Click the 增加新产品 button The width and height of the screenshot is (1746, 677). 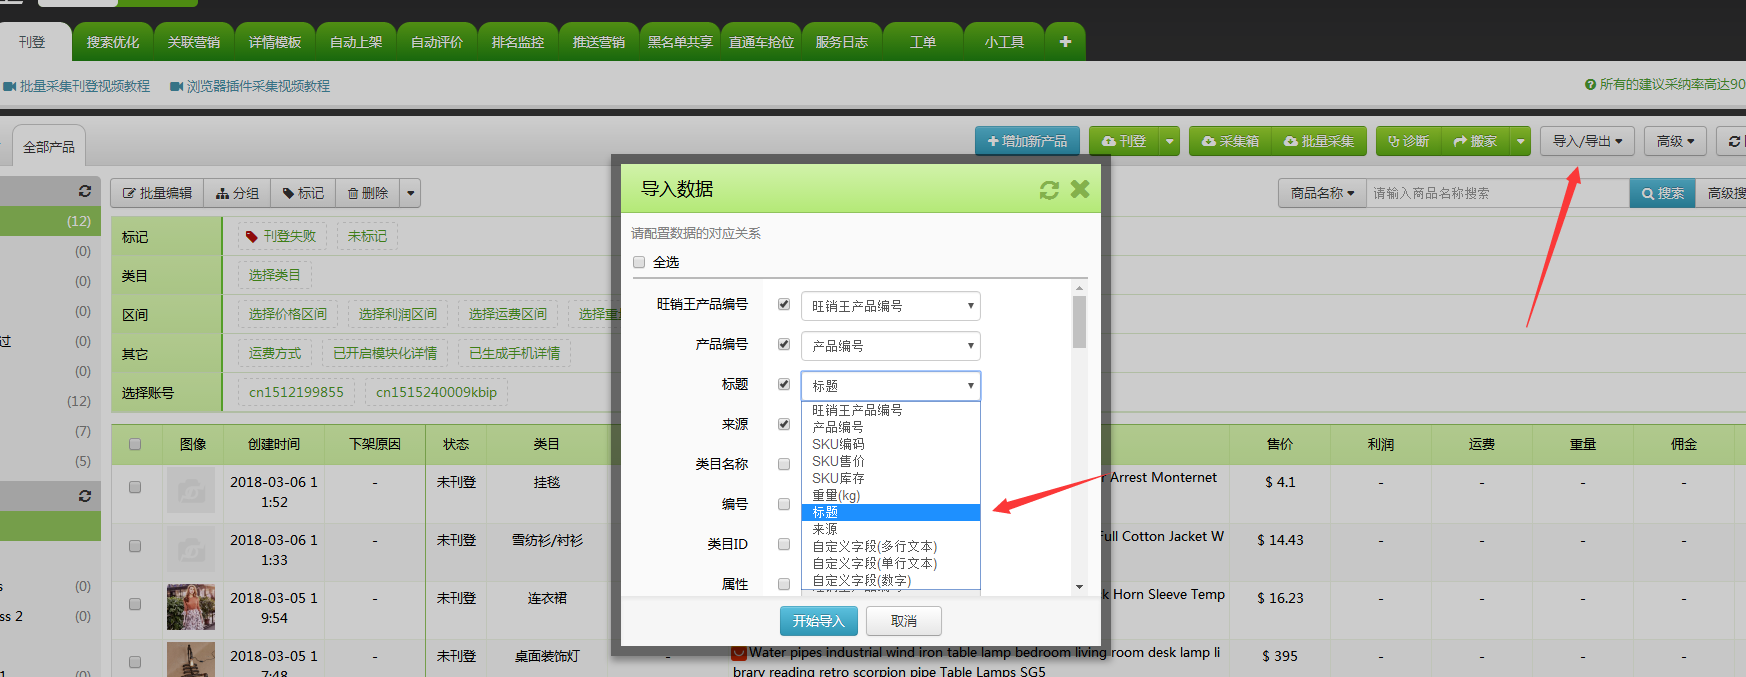click(1027, 141)
